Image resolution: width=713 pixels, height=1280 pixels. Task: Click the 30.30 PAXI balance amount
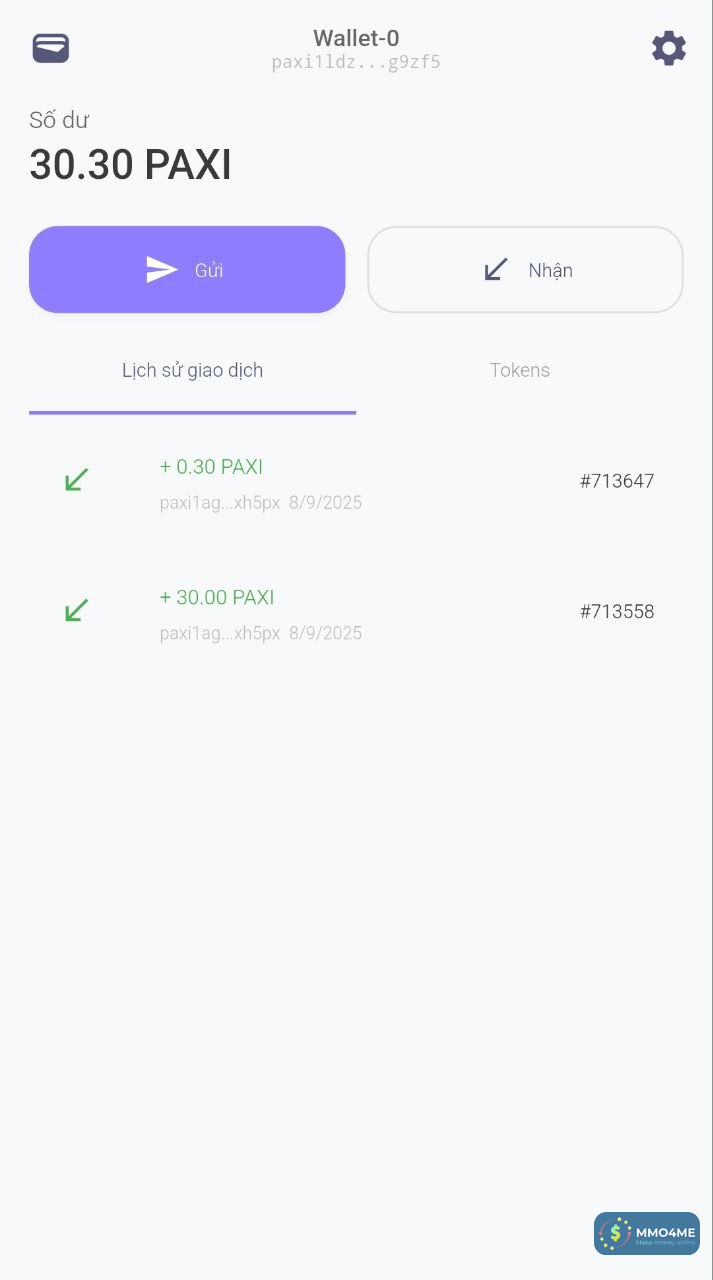coord(130,165)
